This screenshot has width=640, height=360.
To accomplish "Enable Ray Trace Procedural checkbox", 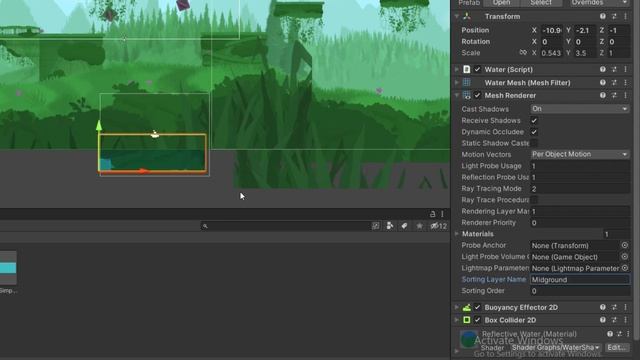I will click(534, 200).
